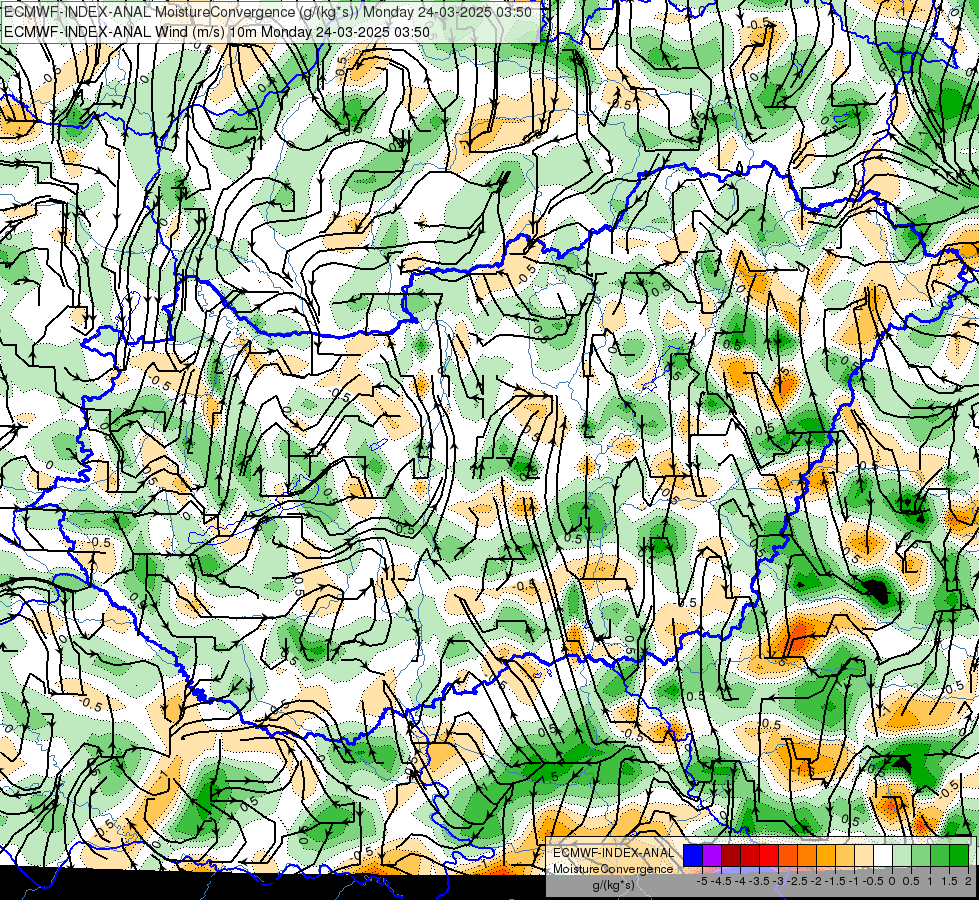Click the g/(kg*s) unit label

(613, 886)
